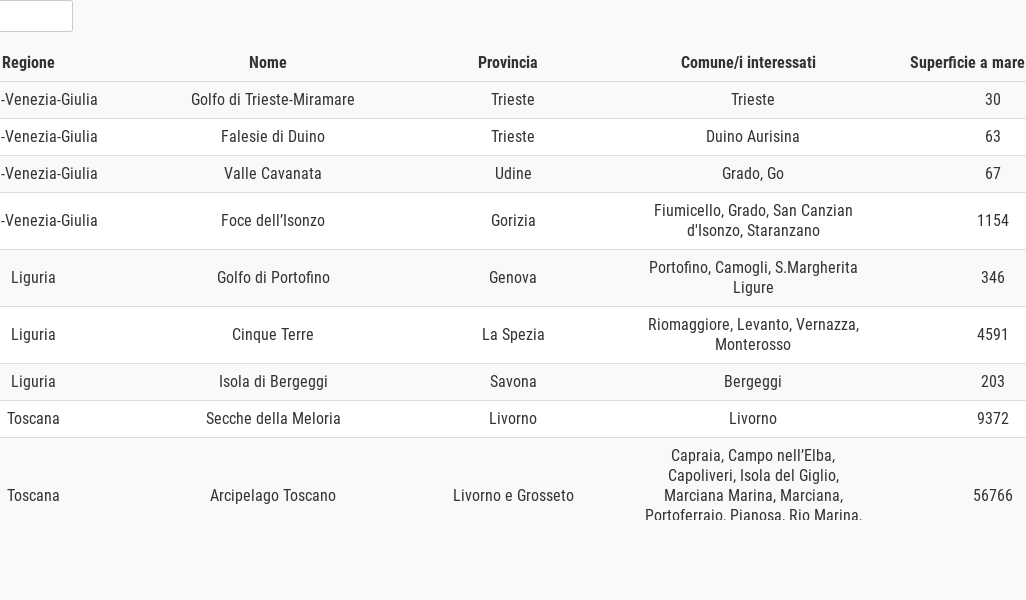
Task: Click the text input box at top
Action: click(x=34, y=16)
